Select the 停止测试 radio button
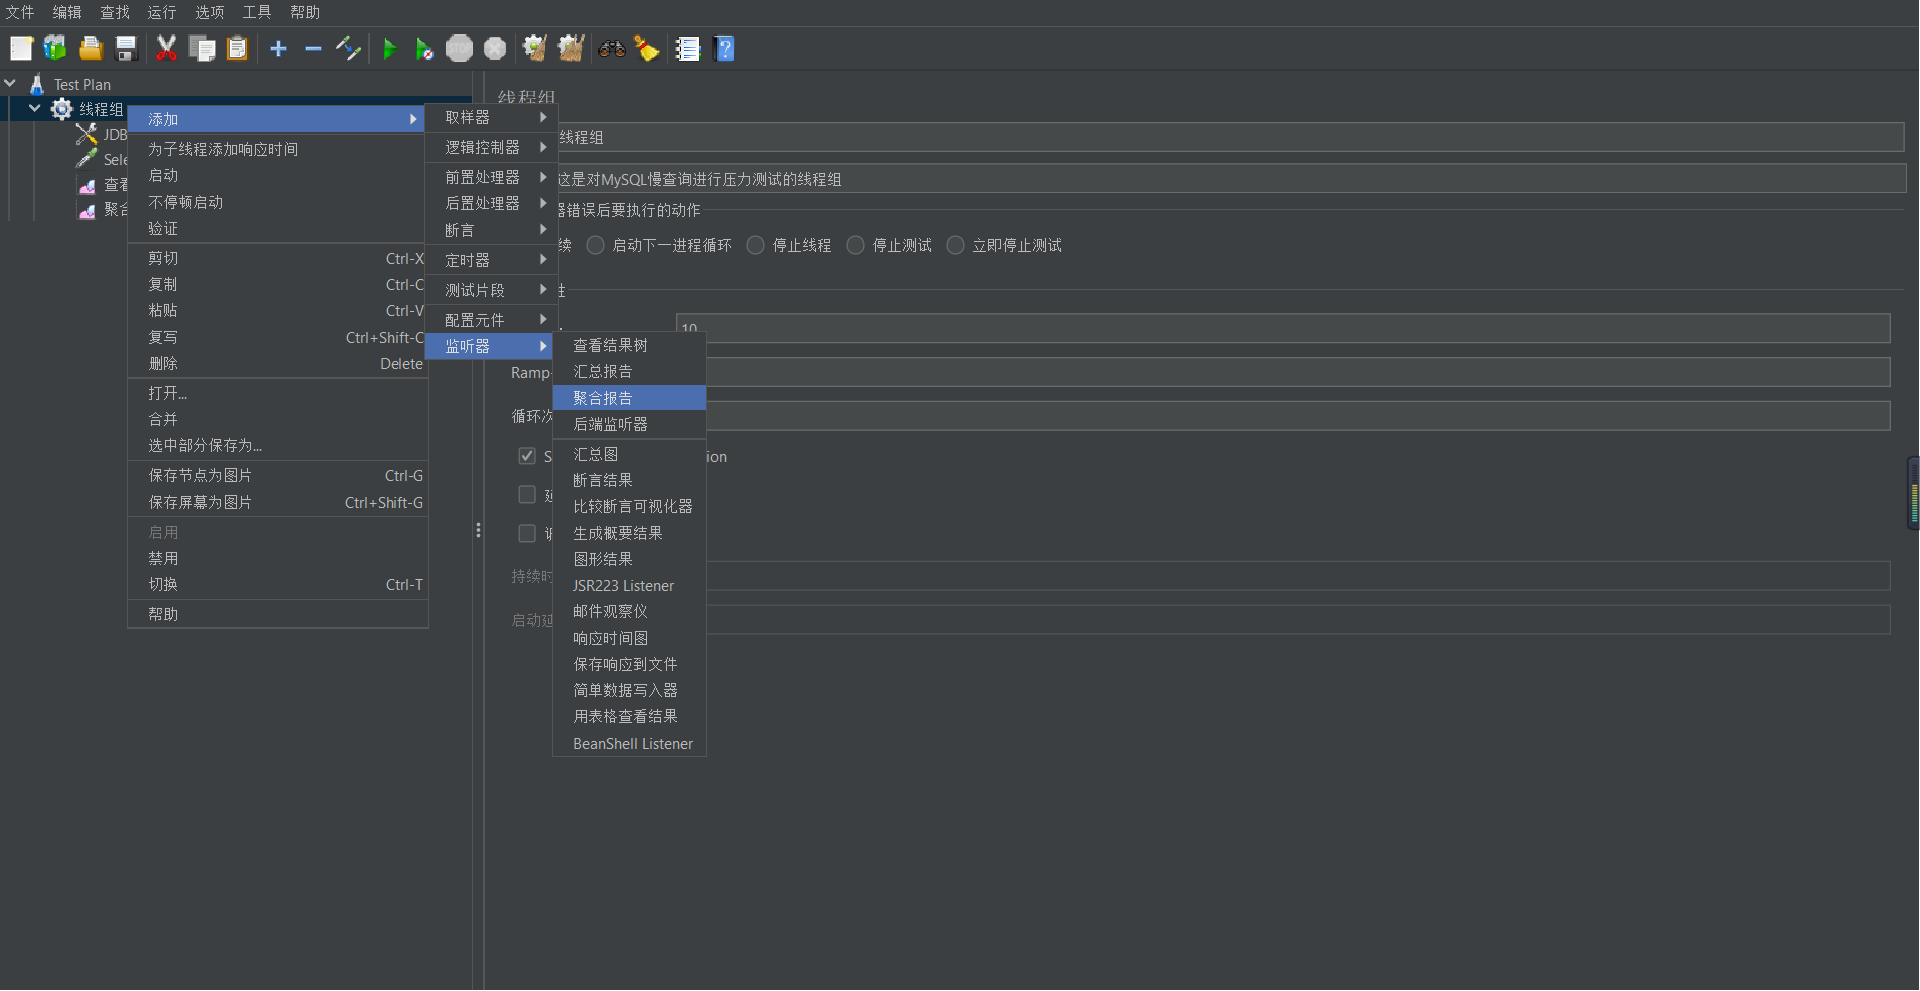Screen dimensions: 1920x991 coord(856,245)
